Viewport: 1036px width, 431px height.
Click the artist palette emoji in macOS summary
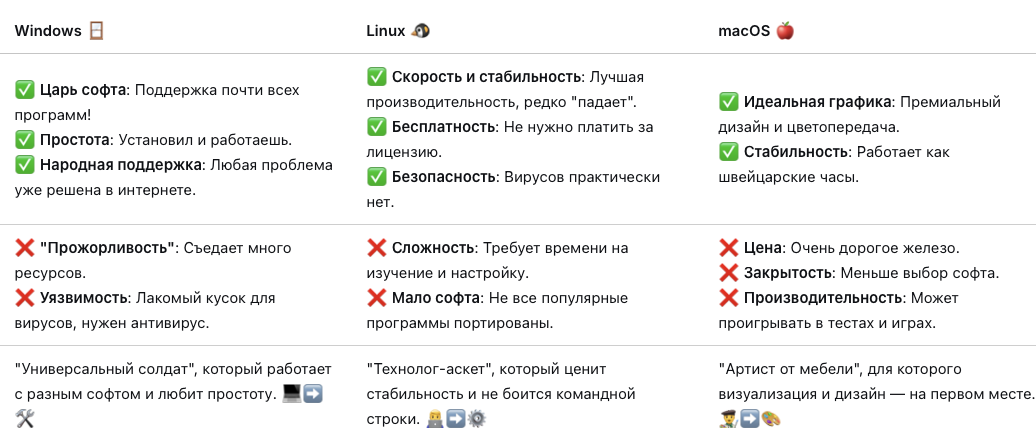(x=770, y=418)
